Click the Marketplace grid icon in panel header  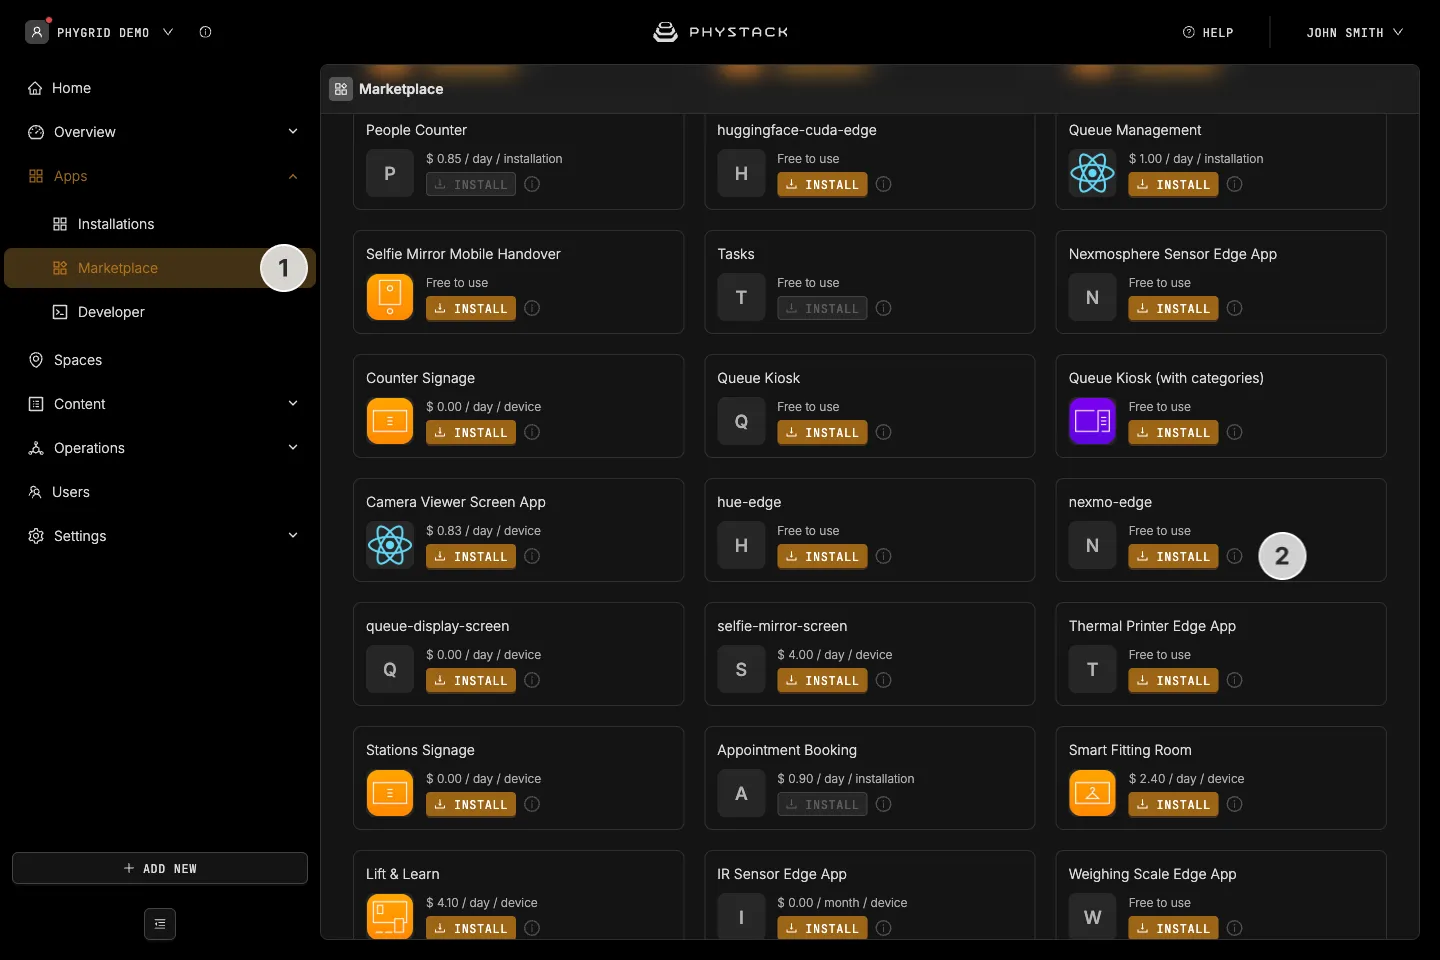coord(341,89)
